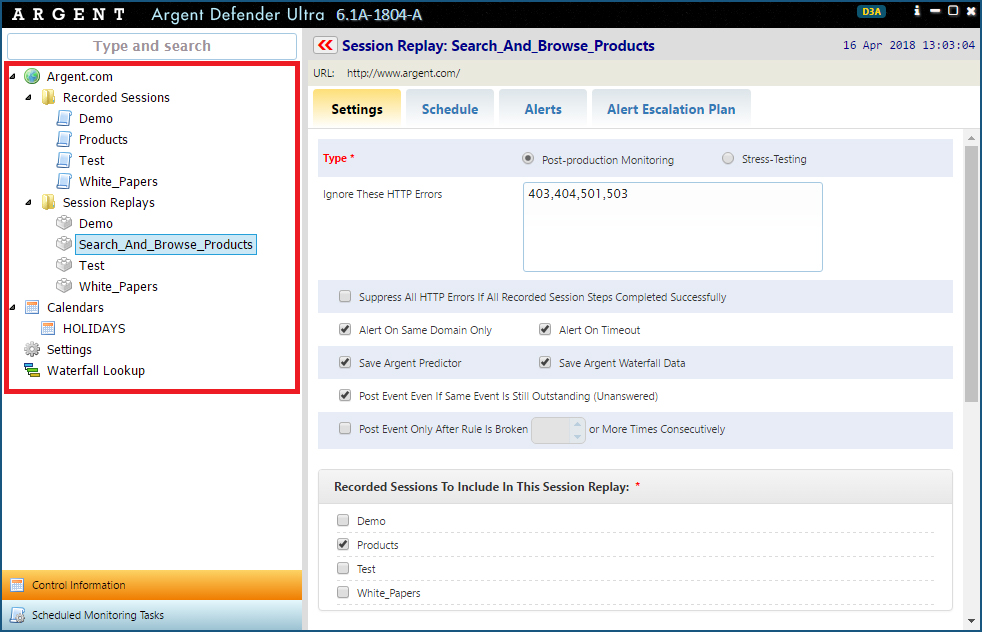Screen dimensions: 982x632
Task: Click the Ignore These HTTP Errors field
Action: tap(672, 227)
